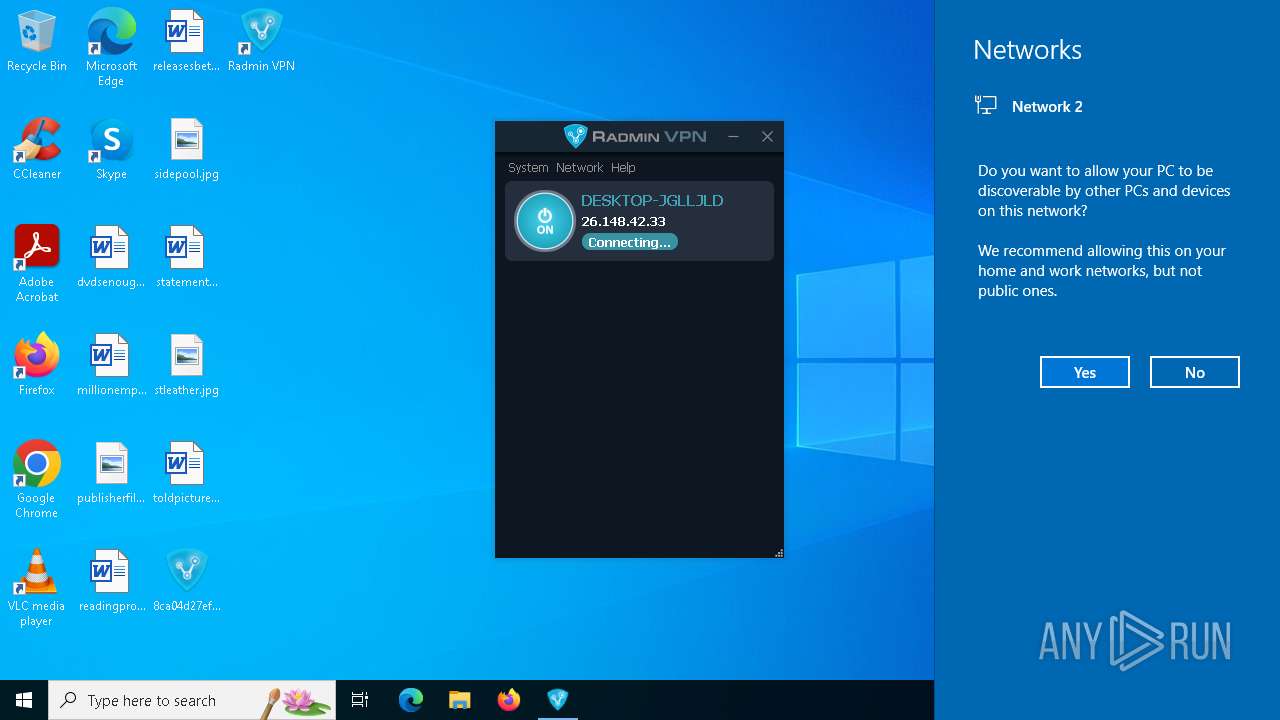The width and height of the screenshot is (1280, 720).
Task: Launch Microsoft Edge from the taskbar
Action: pos(411,700)
